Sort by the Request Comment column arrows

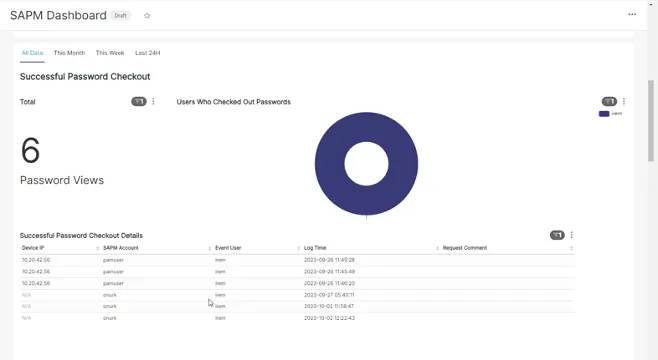coord(571,248)
